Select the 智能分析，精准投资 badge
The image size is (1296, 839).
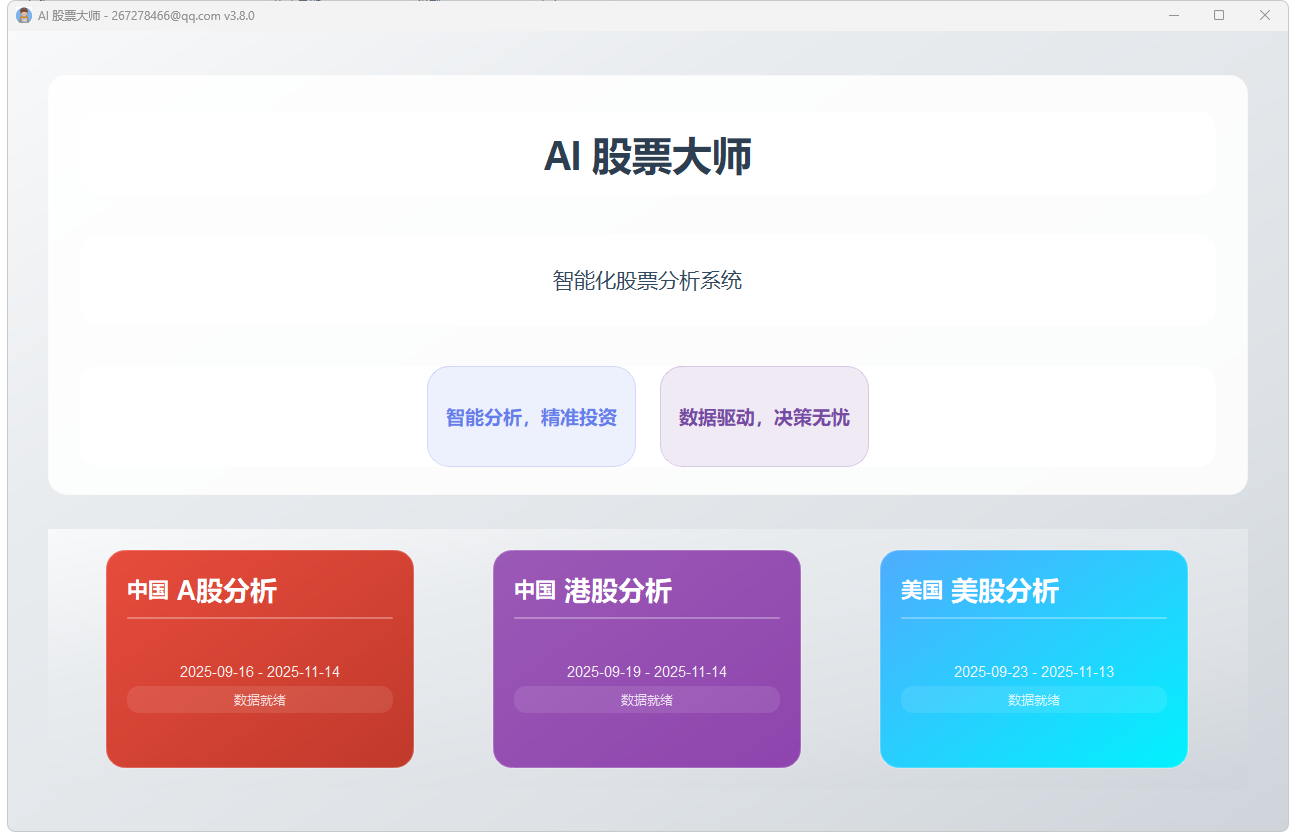coord(531,416)
